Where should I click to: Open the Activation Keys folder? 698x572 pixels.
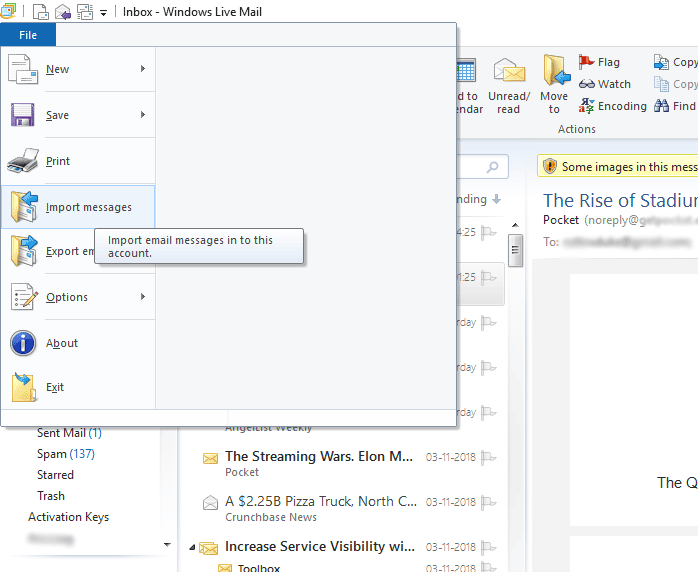(x=69, y=517)
